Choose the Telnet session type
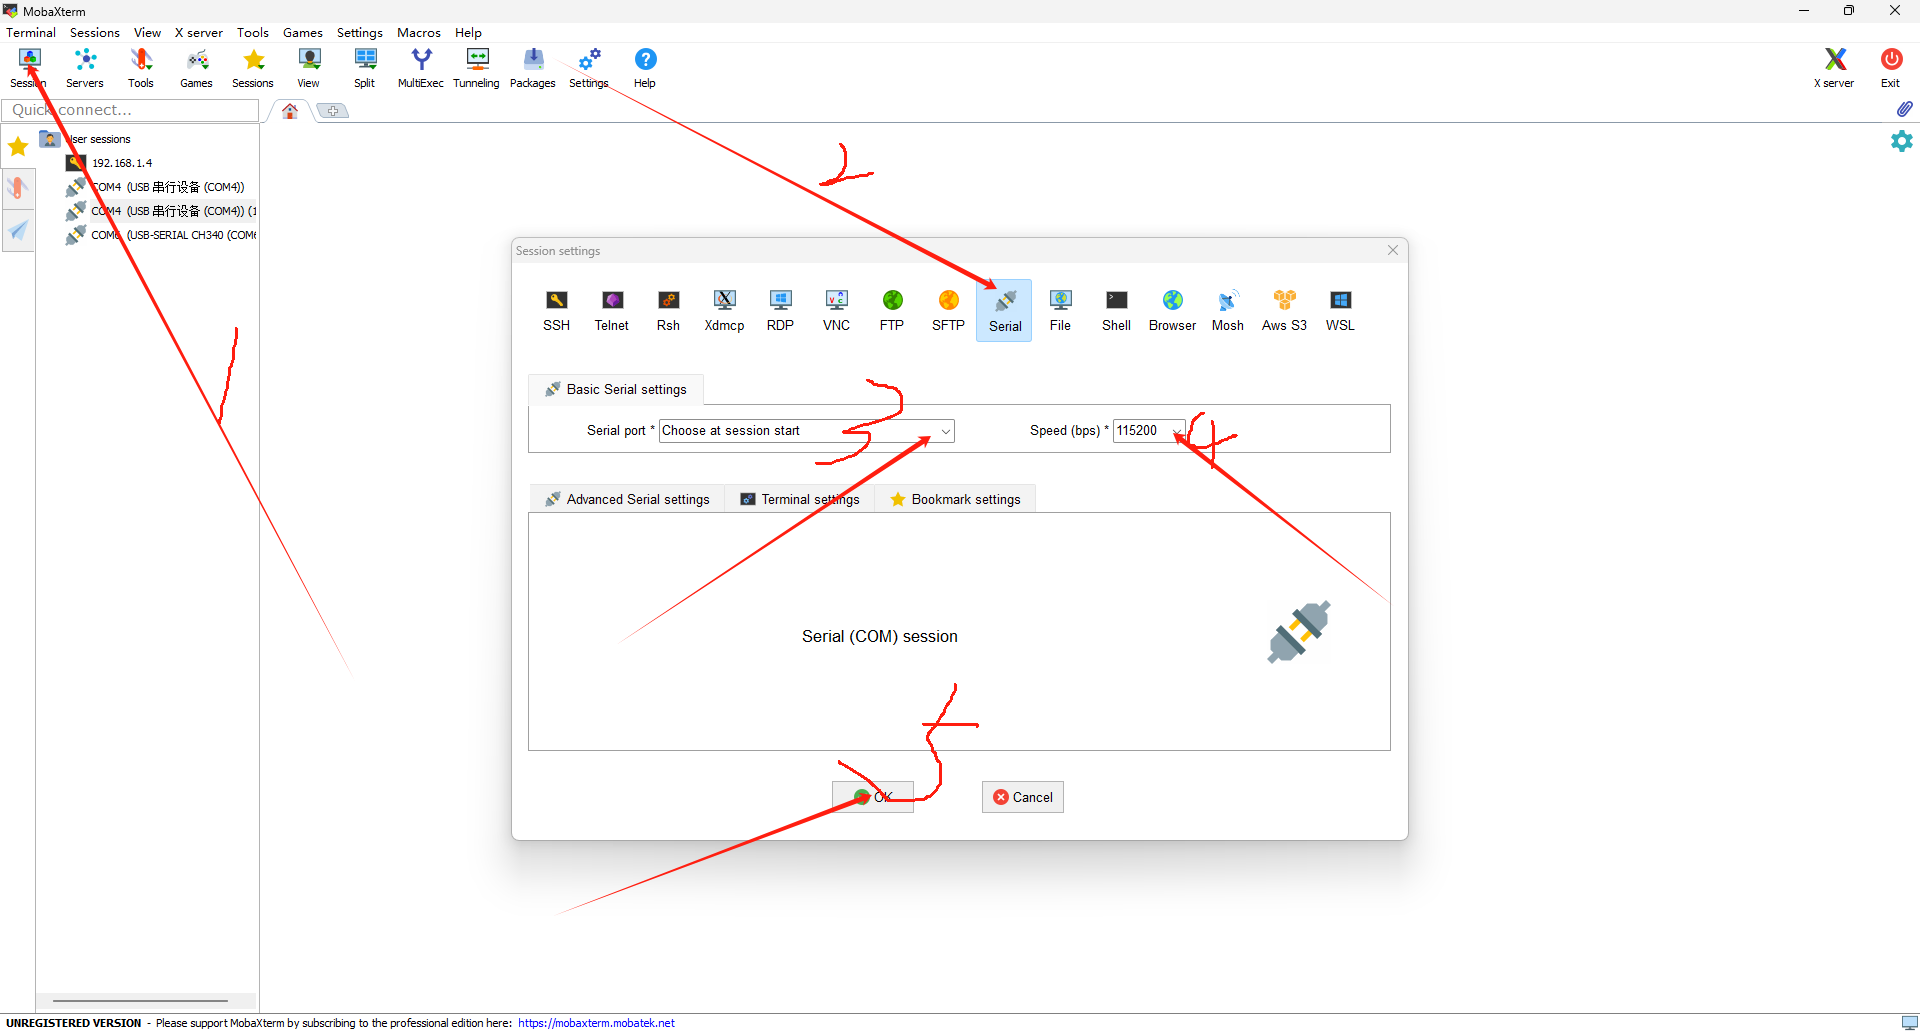Viewport: 1920px width, 1032px height. point(611,310)
